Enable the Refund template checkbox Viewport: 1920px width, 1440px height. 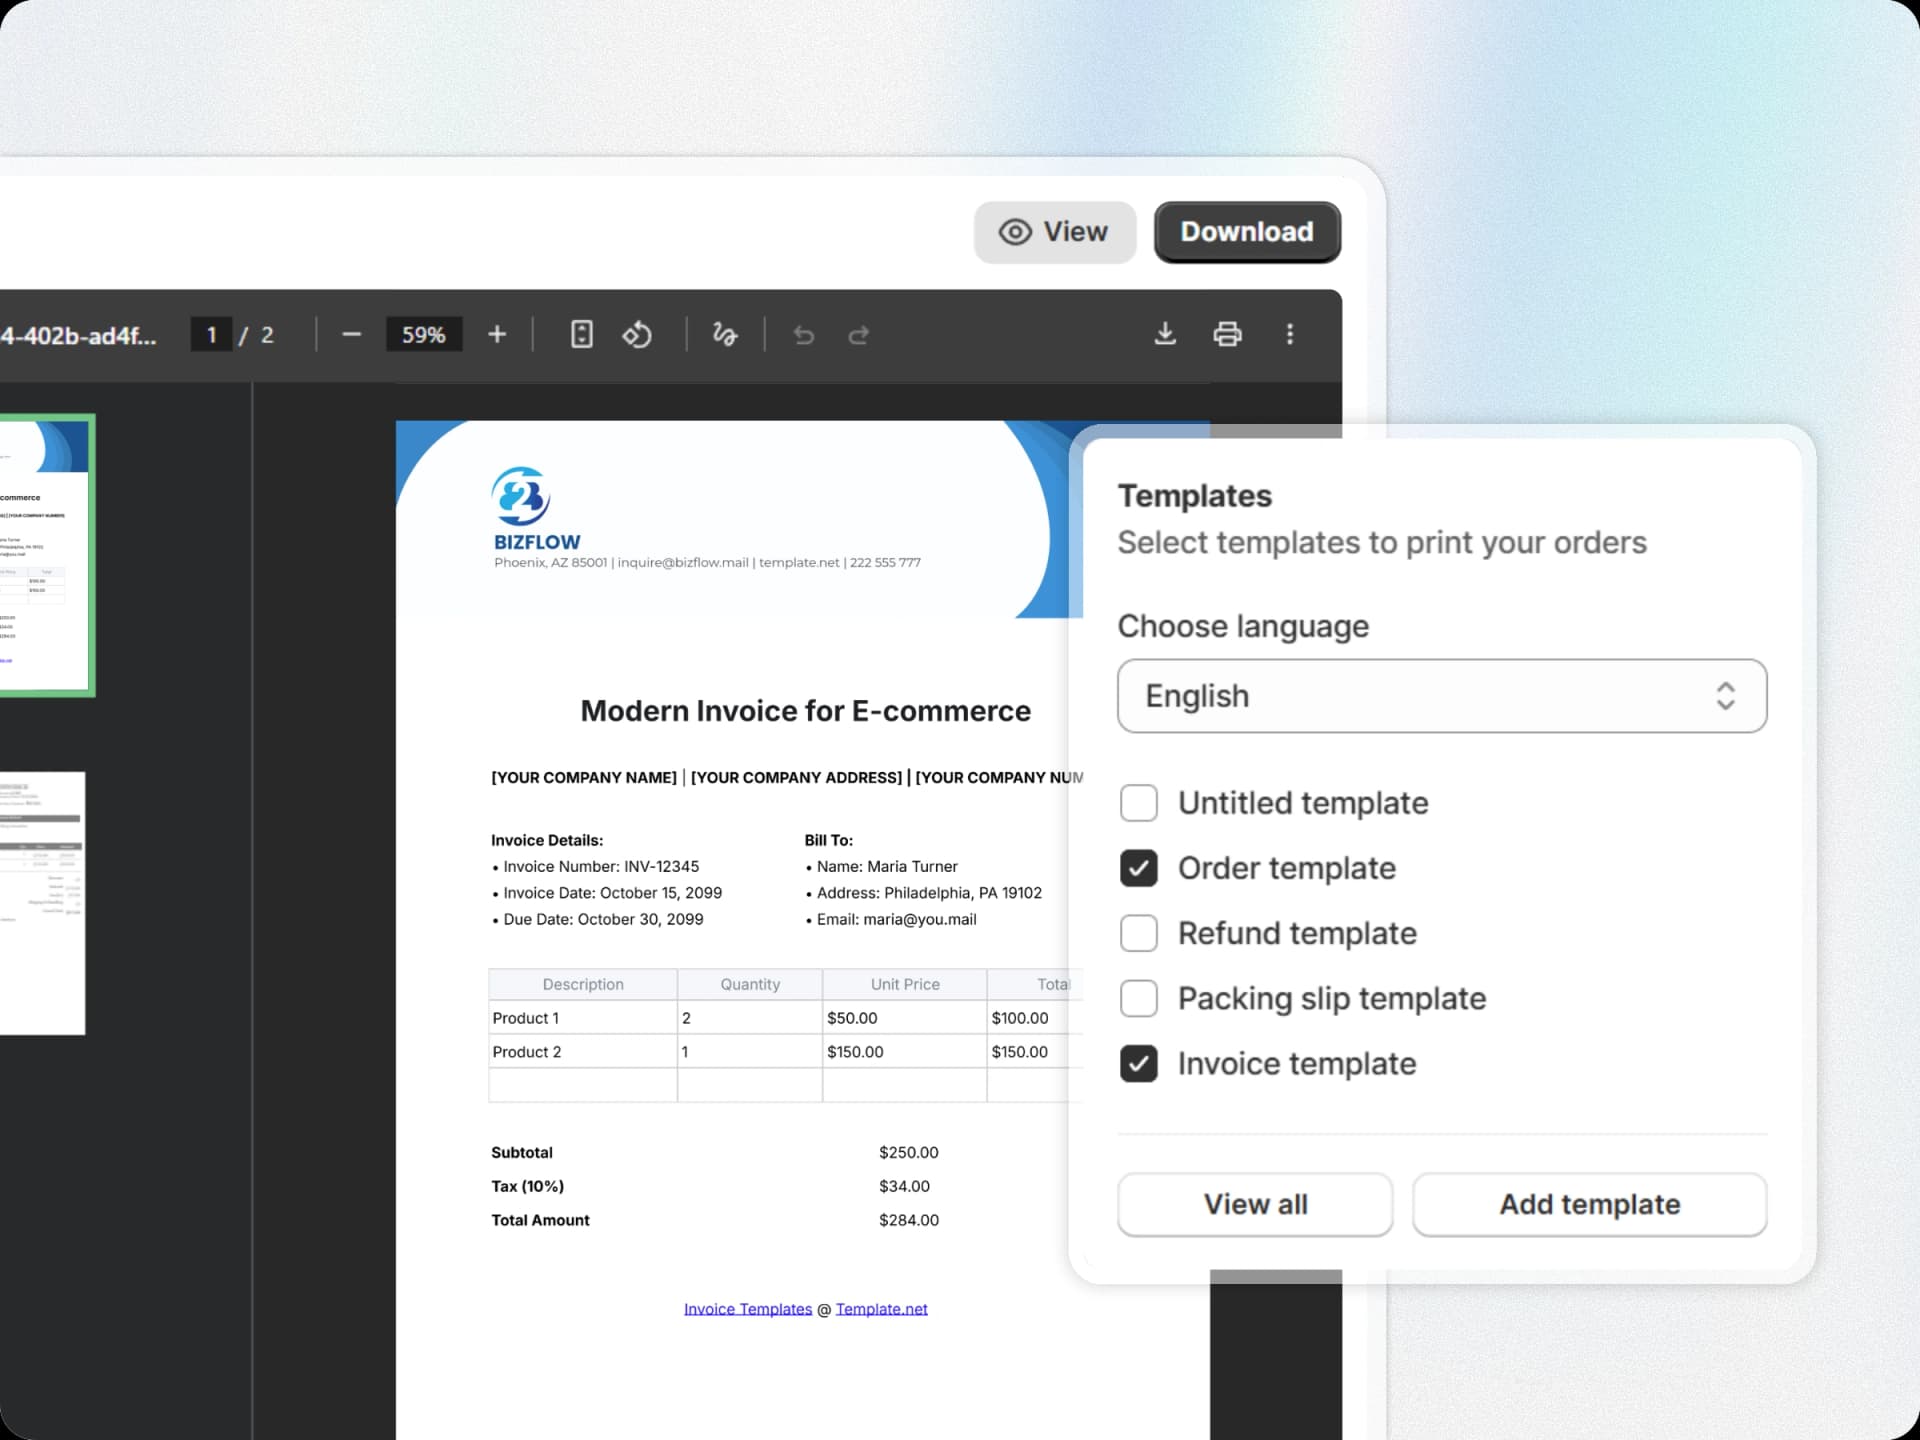(1138, 933)
